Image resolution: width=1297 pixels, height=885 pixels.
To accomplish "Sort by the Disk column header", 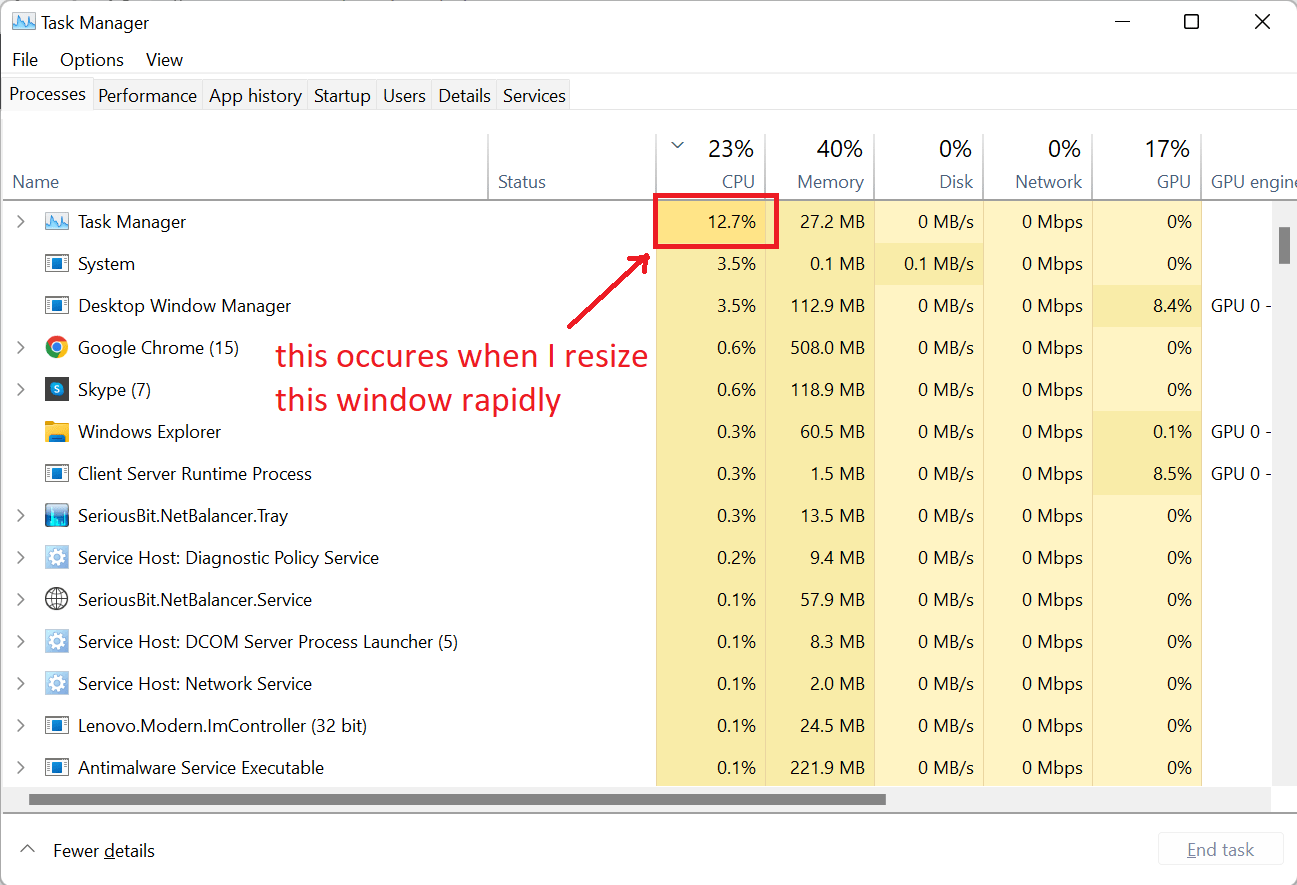I will pos(928,167).
